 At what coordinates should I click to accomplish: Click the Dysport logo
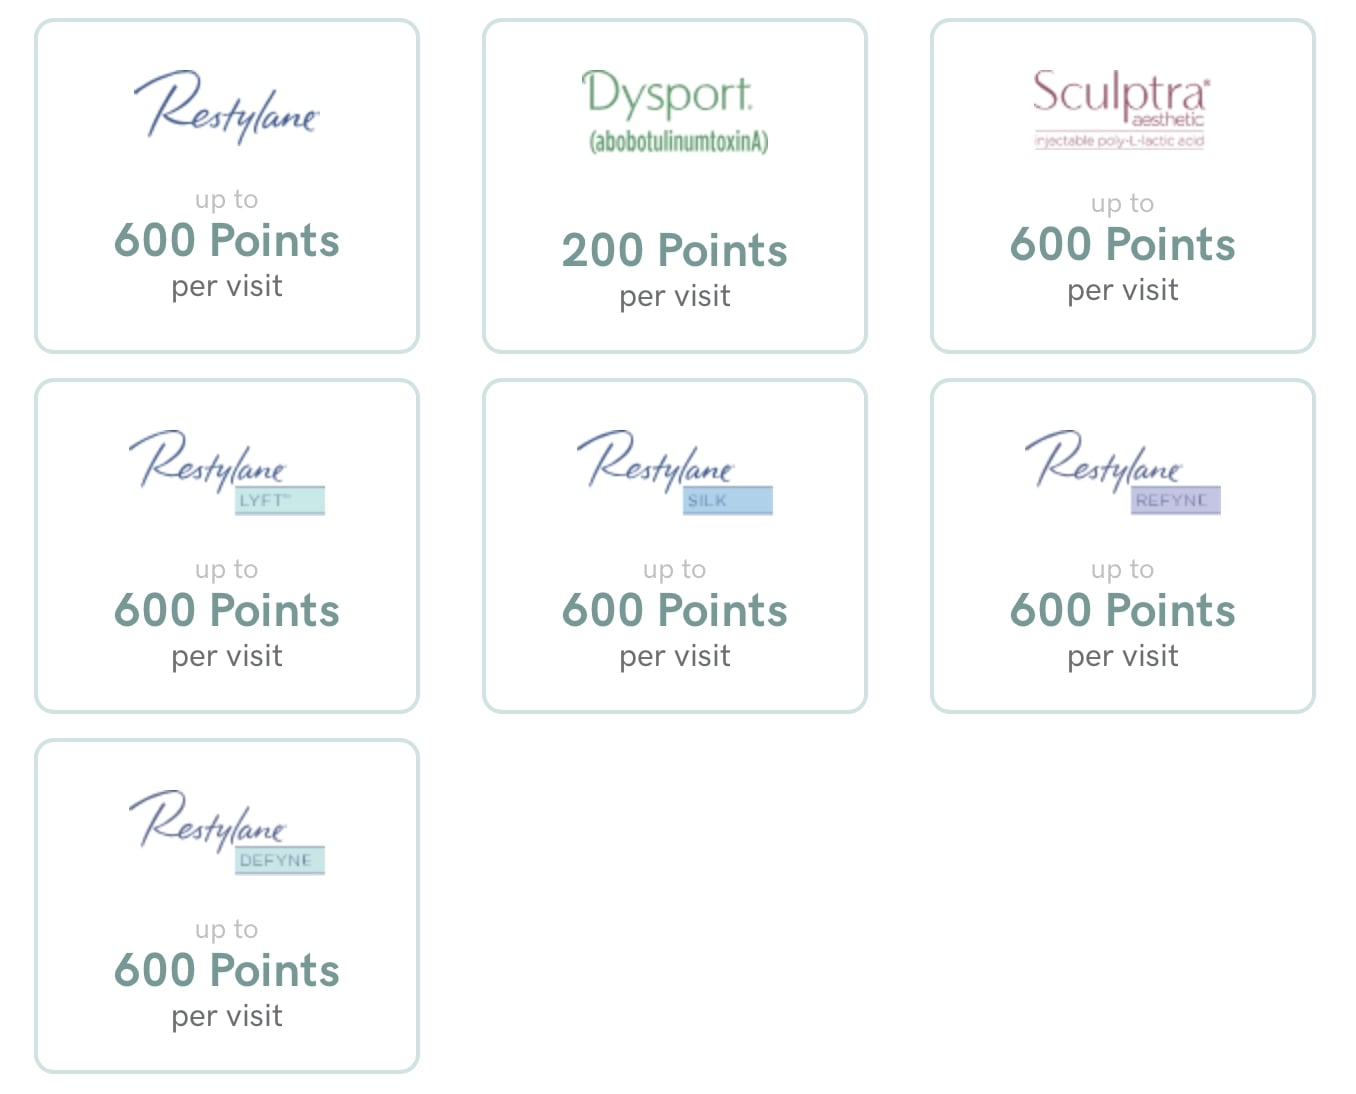676,112
